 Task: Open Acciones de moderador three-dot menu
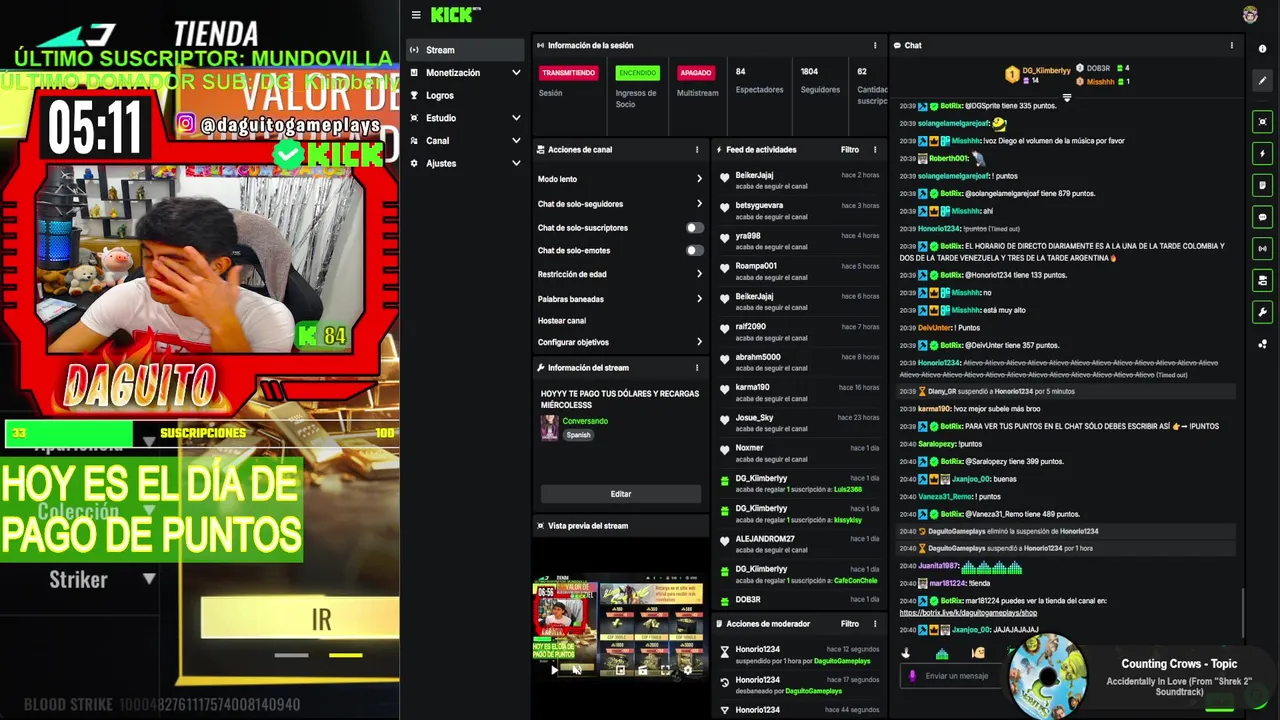pyautogui.click(x=875, y=623)
